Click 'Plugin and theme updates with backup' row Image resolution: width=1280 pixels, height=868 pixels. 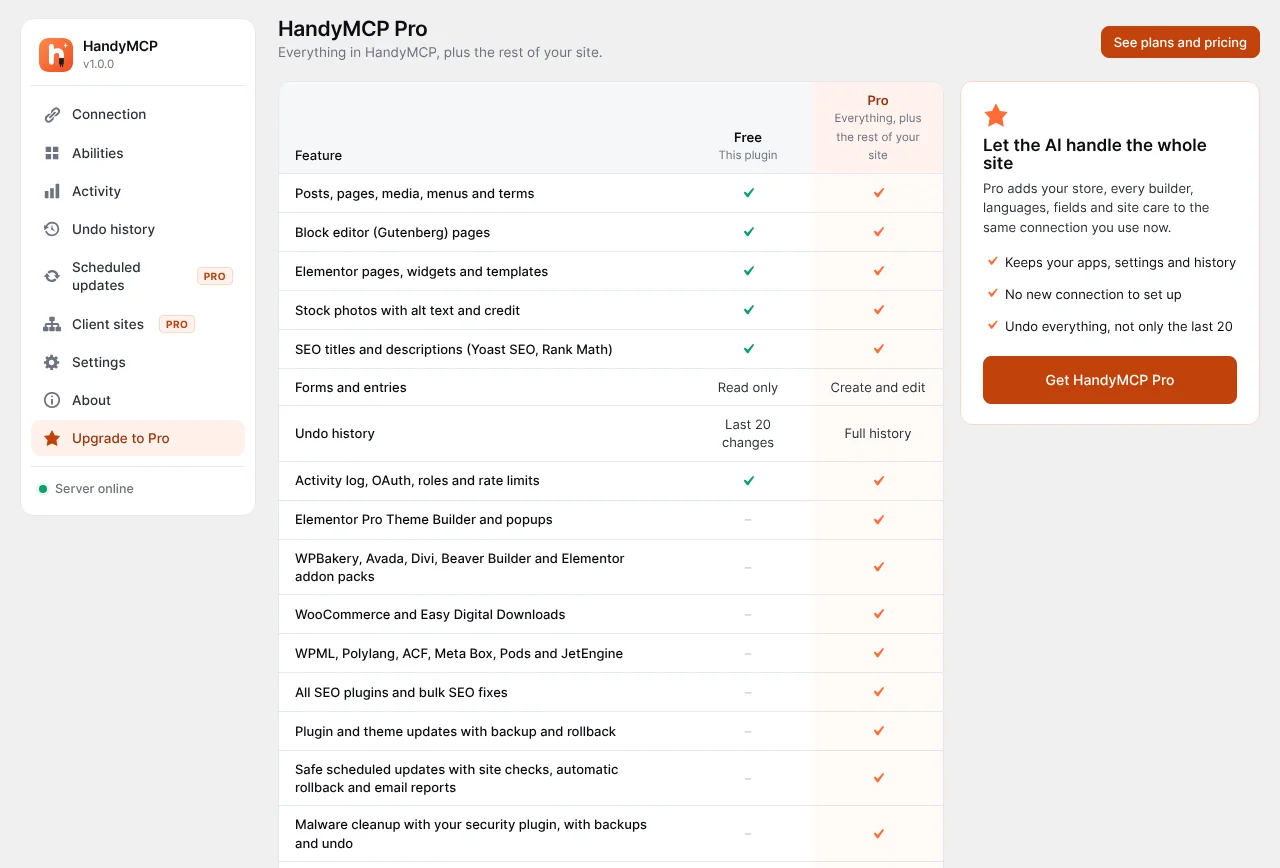click(611, 731)
